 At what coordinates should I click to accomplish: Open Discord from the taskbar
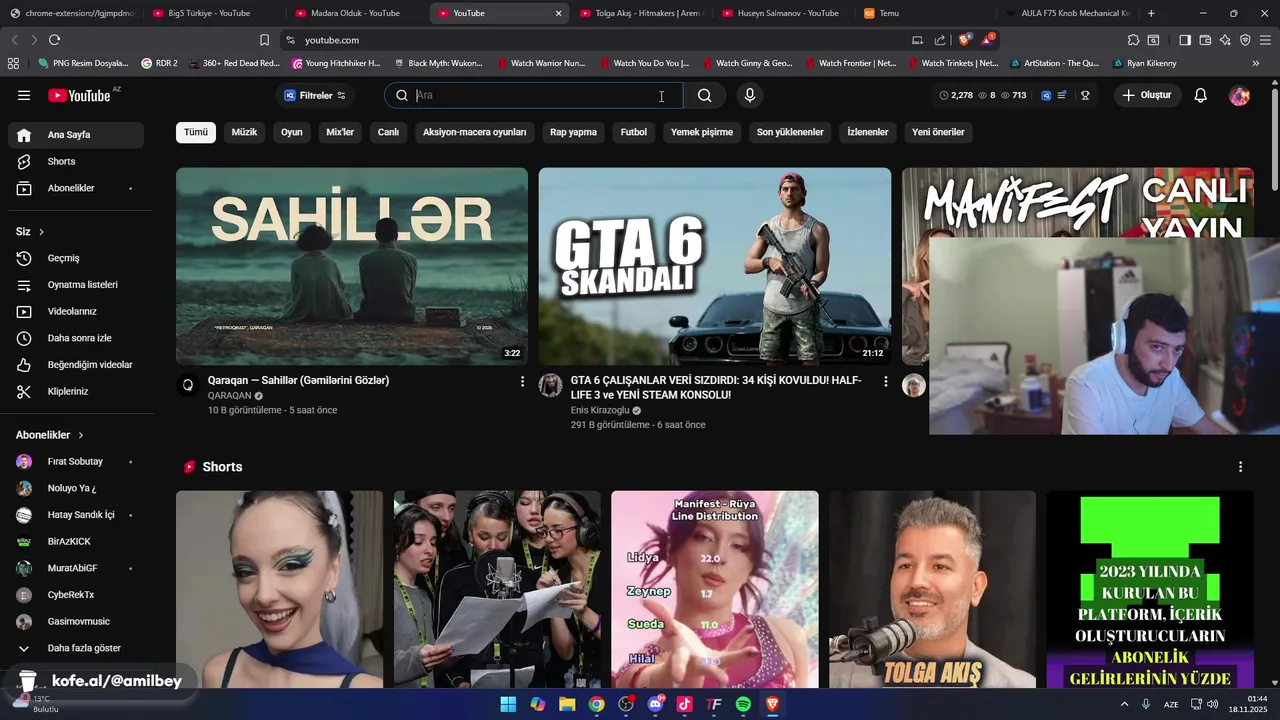656,704
